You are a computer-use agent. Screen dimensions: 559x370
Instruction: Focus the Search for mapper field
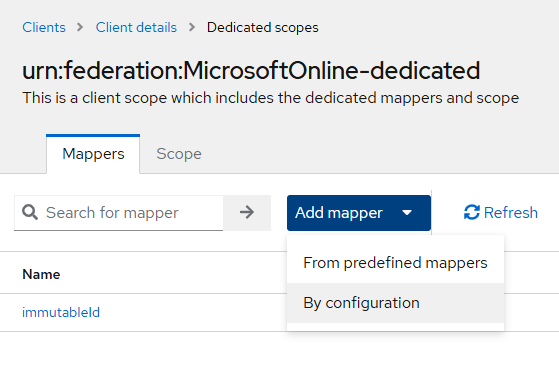coord(119,213)
